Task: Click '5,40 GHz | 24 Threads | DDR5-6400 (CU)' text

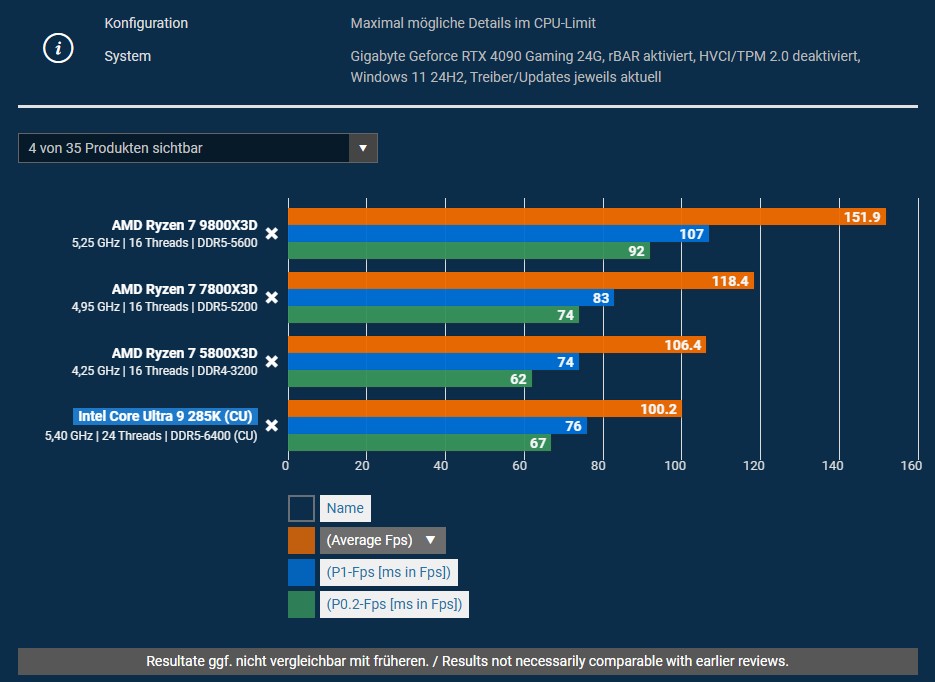Action: coord(151,436)
